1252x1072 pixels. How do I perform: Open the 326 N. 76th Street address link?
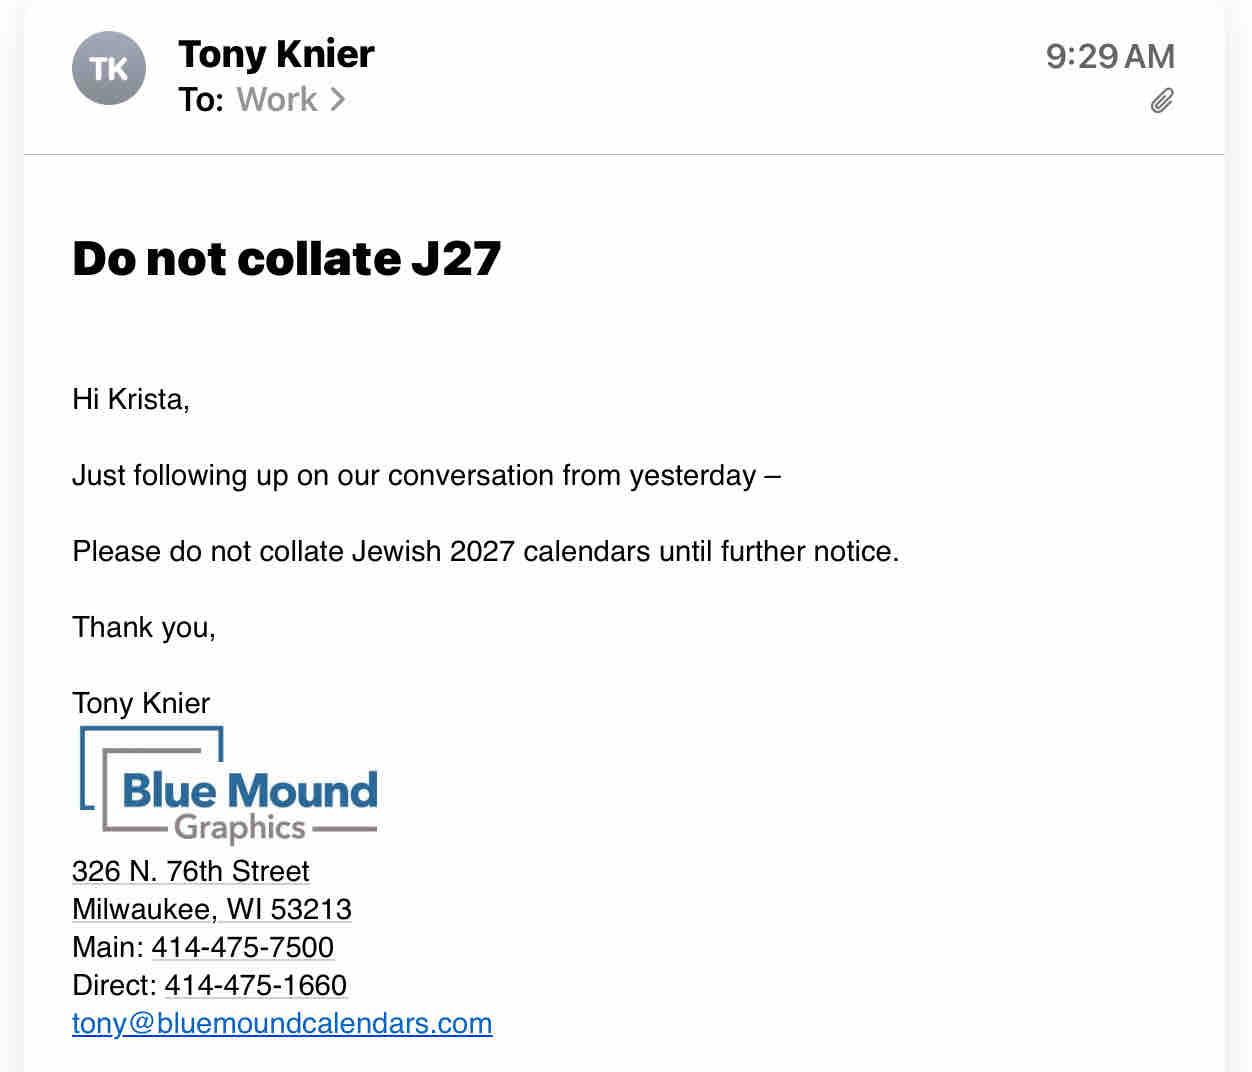(x=190, y=871)
